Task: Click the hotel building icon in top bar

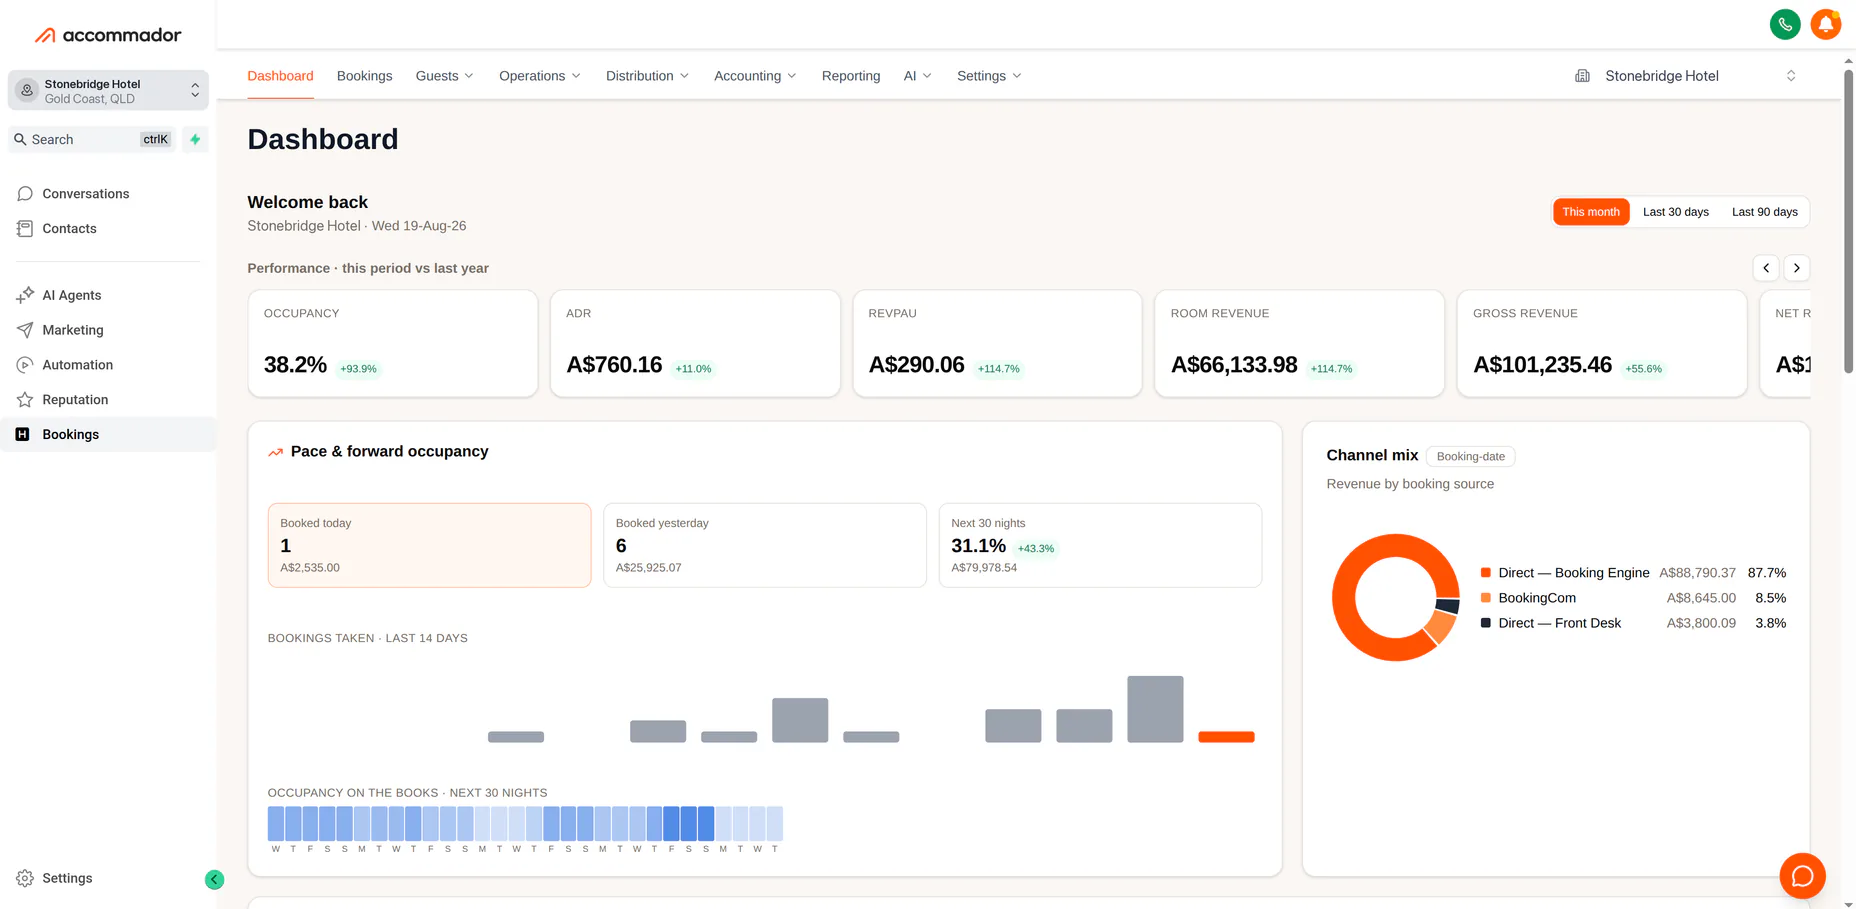Action: pyautogui.click(x=1582, y=76)
